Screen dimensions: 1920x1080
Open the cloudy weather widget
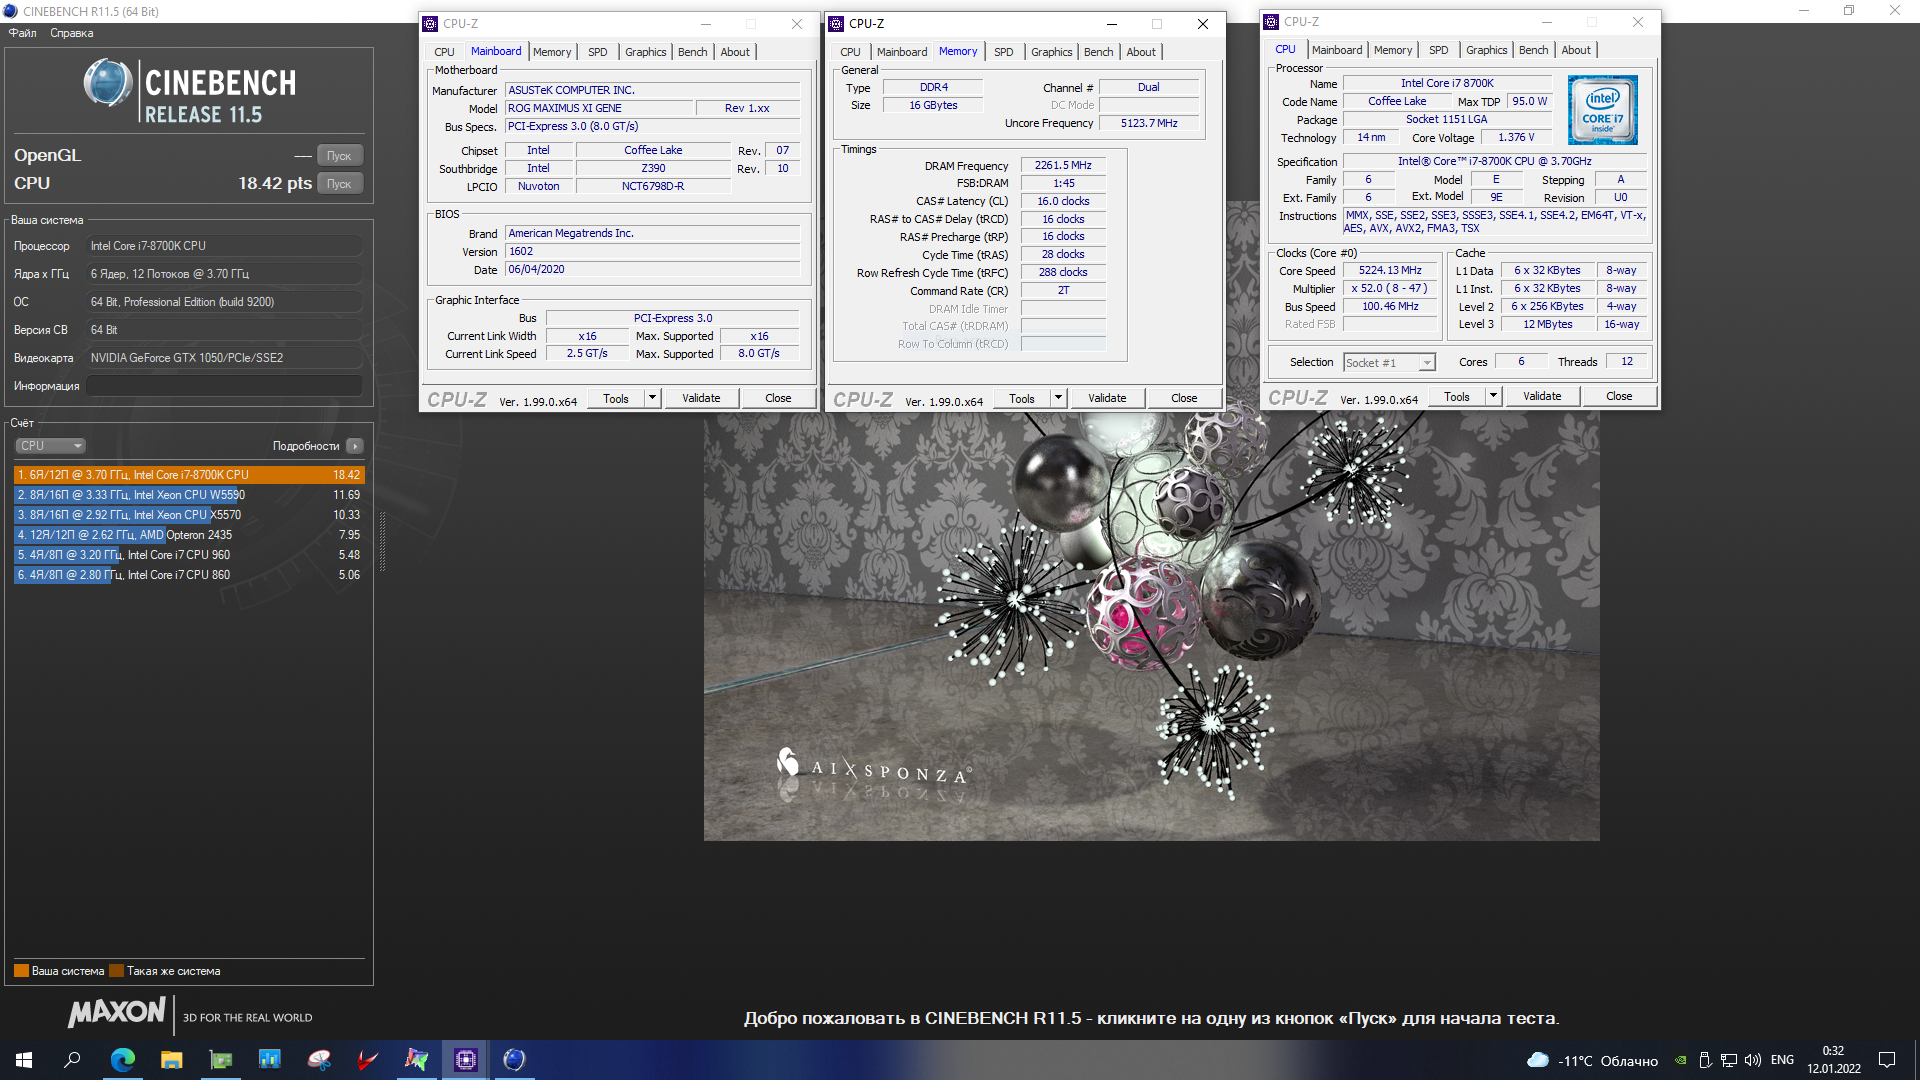tap(1591, 1060)
